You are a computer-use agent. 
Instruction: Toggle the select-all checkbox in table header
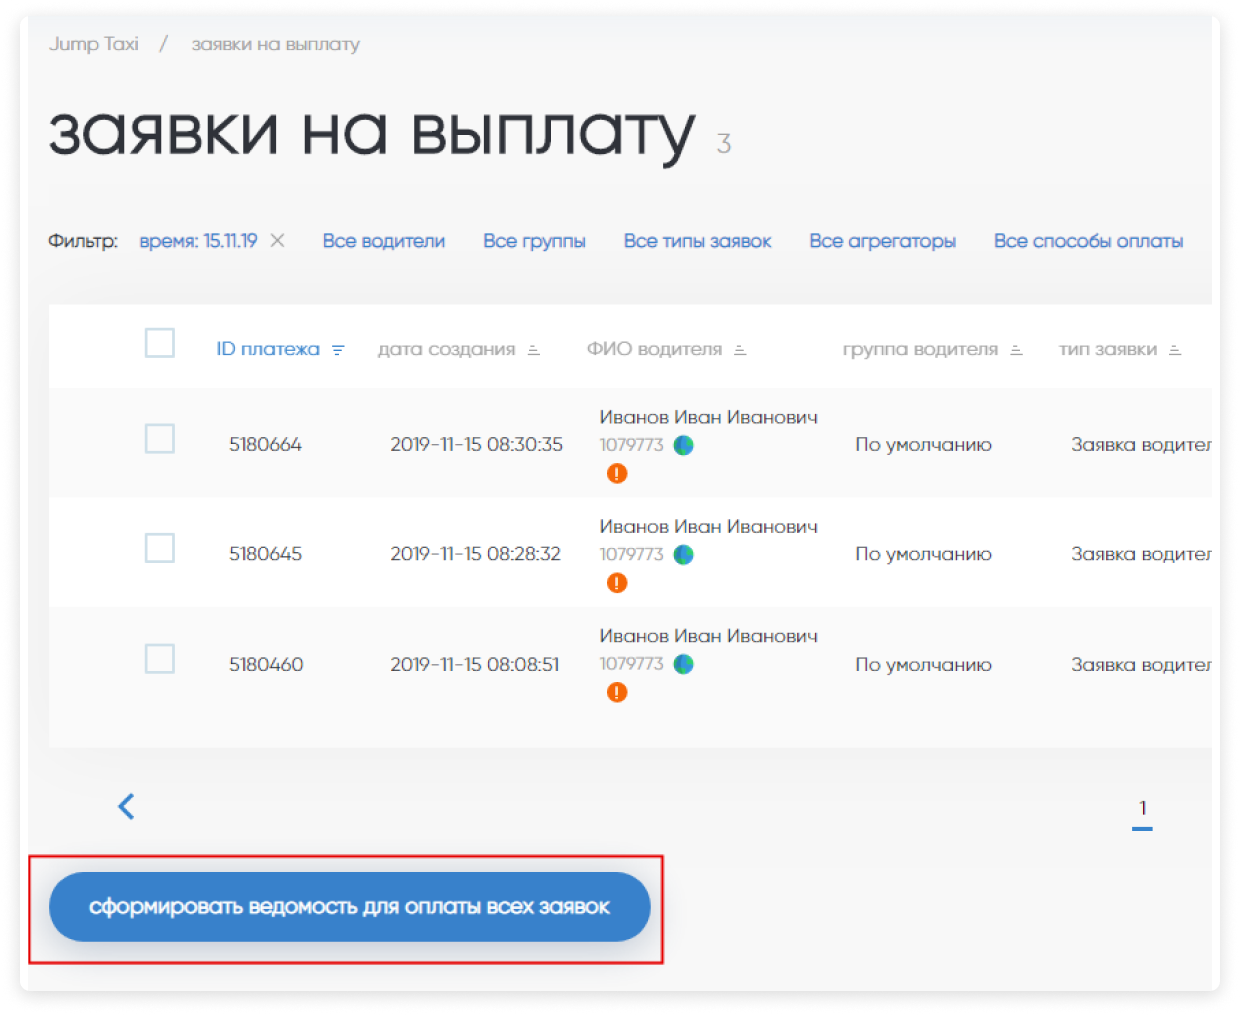[x=160, y=343]
